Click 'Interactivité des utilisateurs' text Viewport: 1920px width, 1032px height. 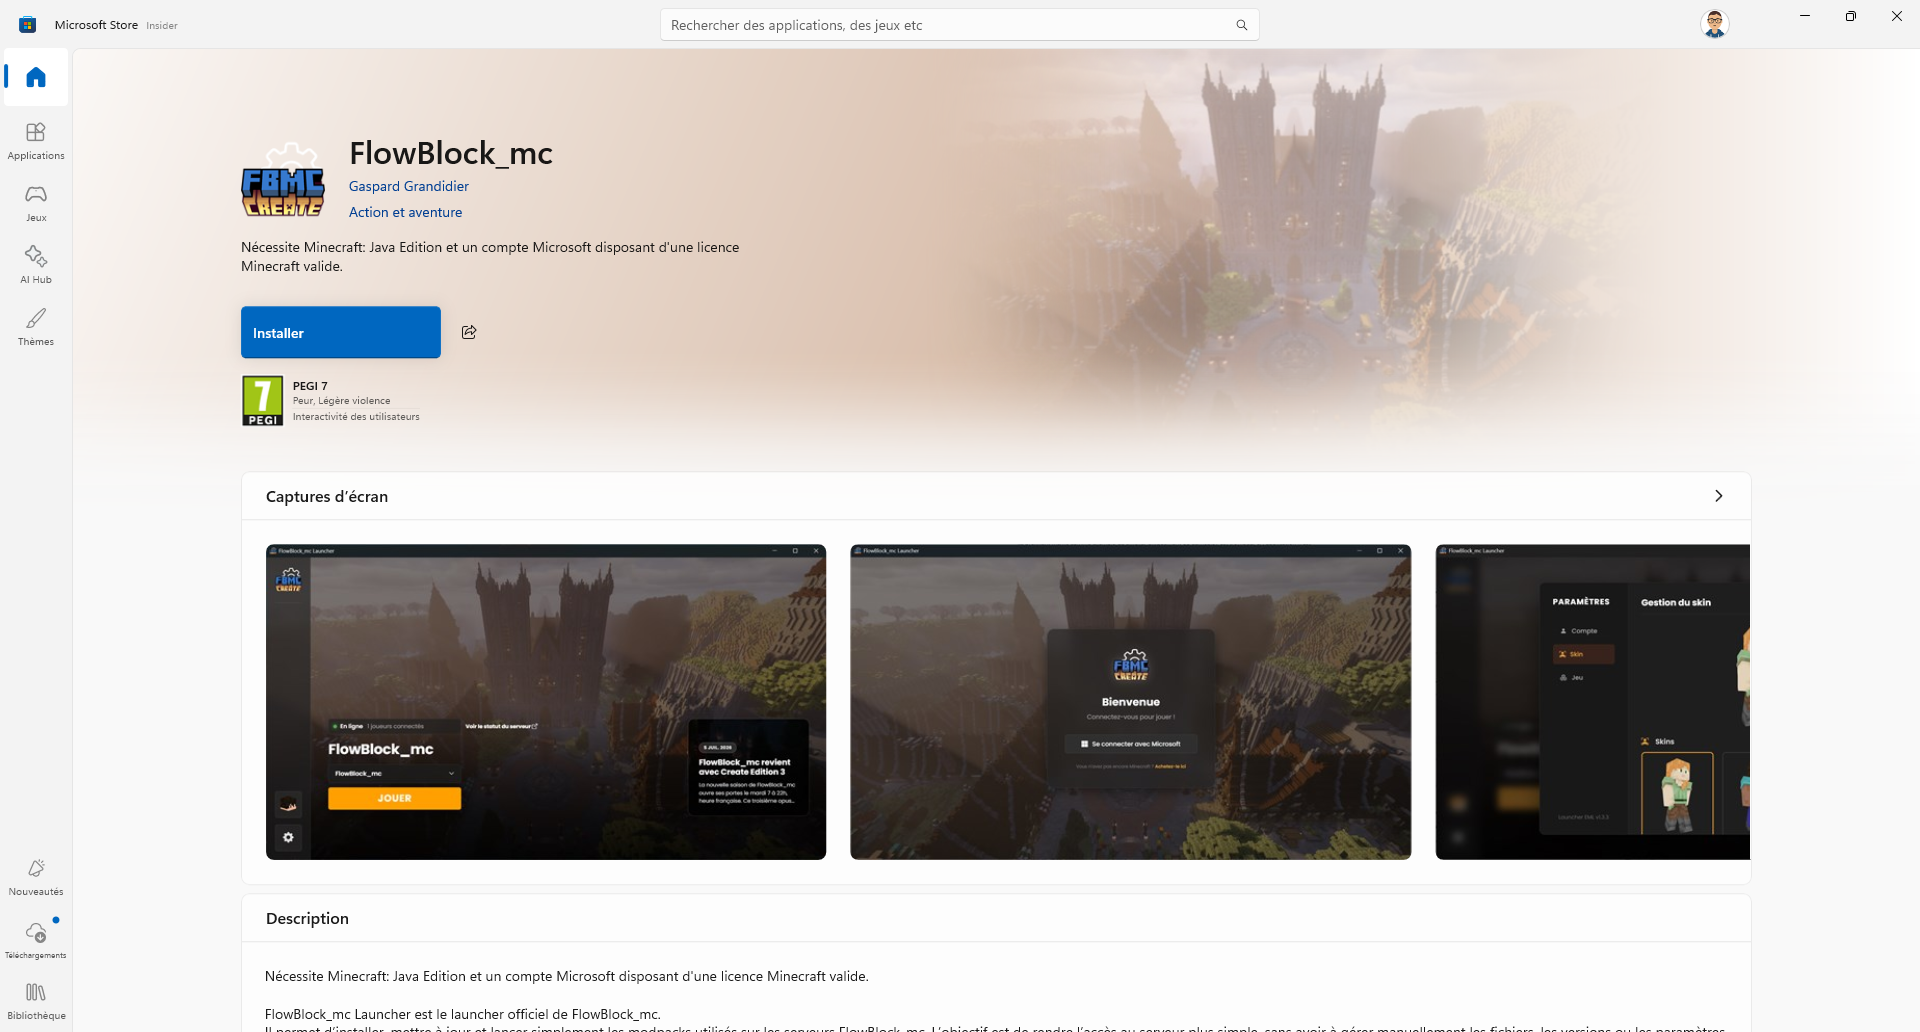[x=356, y=417]
